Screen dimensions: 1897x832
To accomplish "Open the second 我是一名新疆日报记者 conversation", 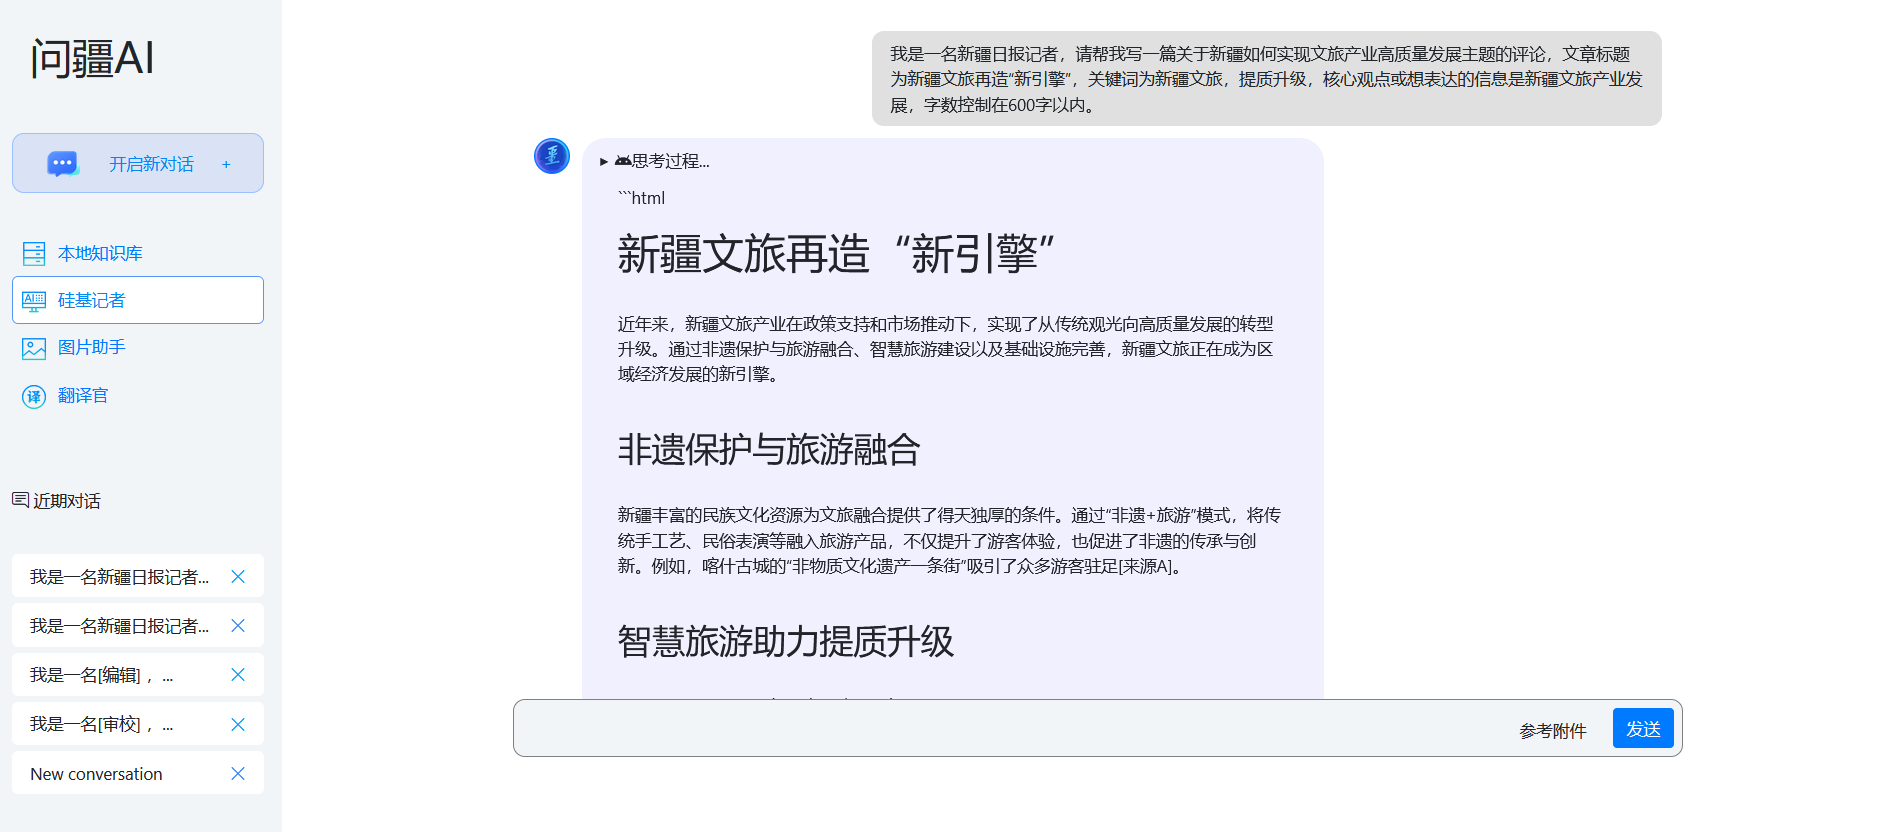I will 120,626.
